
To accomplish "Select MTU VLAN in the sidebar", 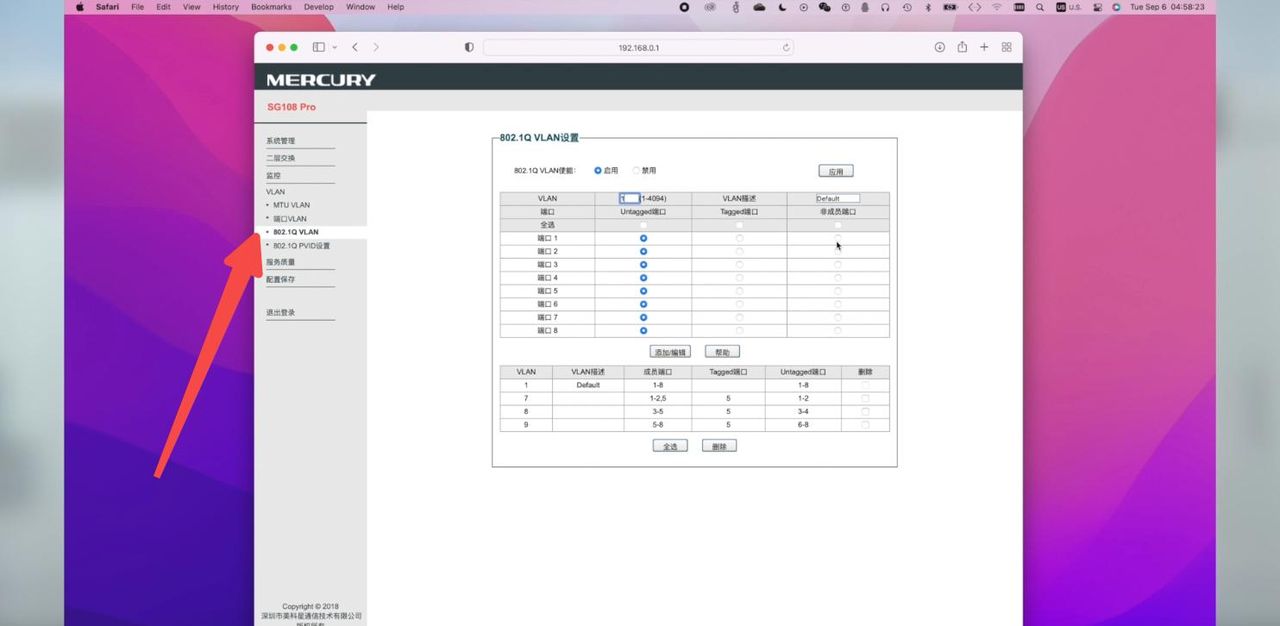I will click(x=292, y=205).
